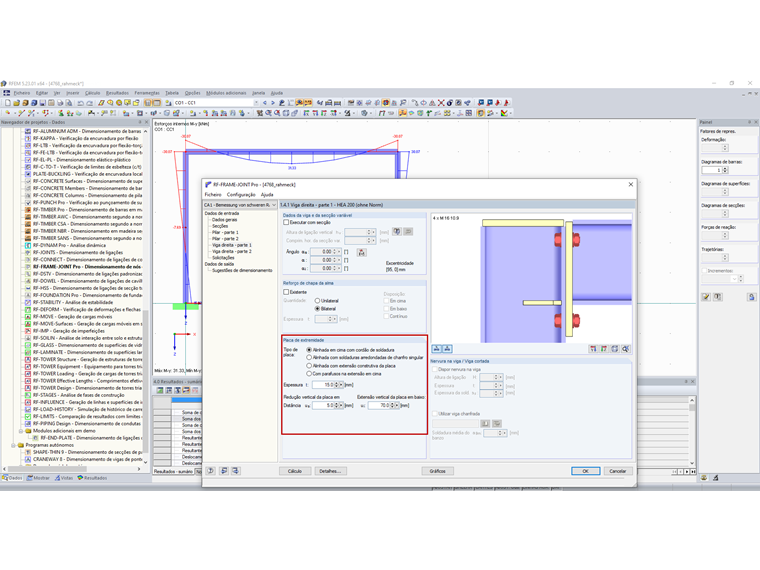Enable Executar com secção checkbox
The width and height of the screenshot is (760, 570).
pos(286,222)
